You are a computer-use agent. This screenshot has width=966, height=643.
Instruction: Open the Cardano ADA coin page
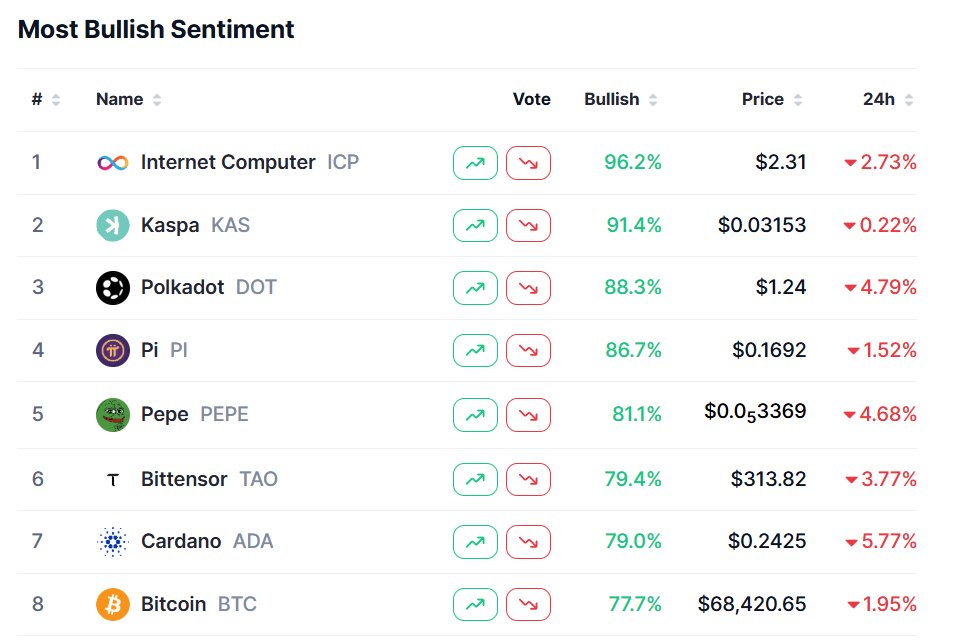(x=181, y=542)
